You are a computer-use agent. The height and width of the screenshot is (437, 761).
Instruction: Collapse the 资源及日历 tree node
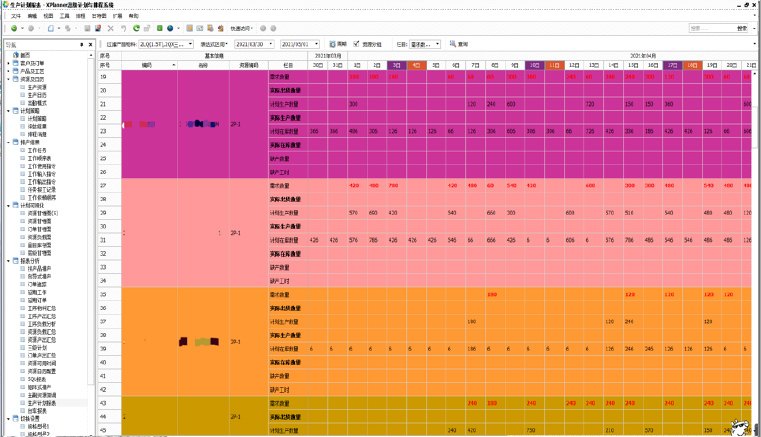point(8,79)
